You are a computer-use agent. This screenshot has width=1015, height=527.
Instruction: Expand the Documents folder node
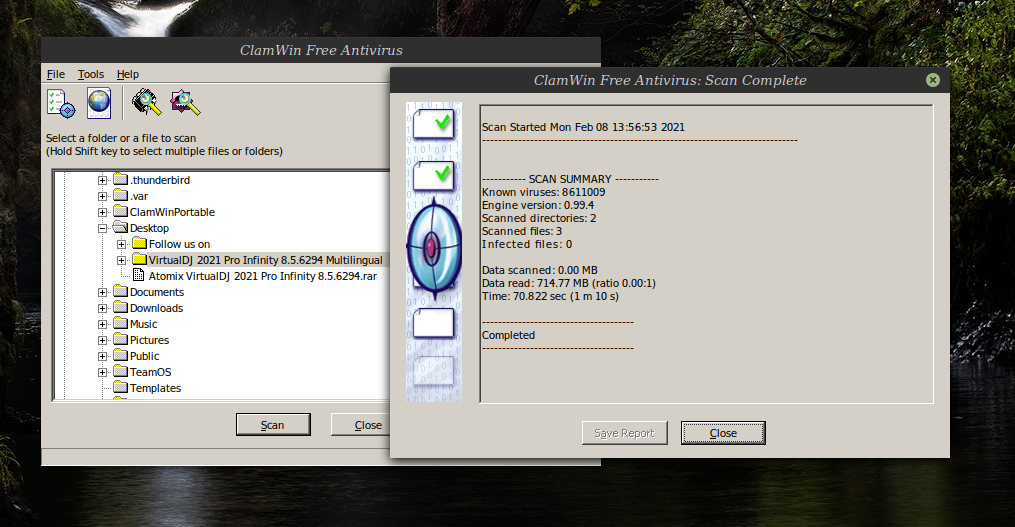(102, 292)
